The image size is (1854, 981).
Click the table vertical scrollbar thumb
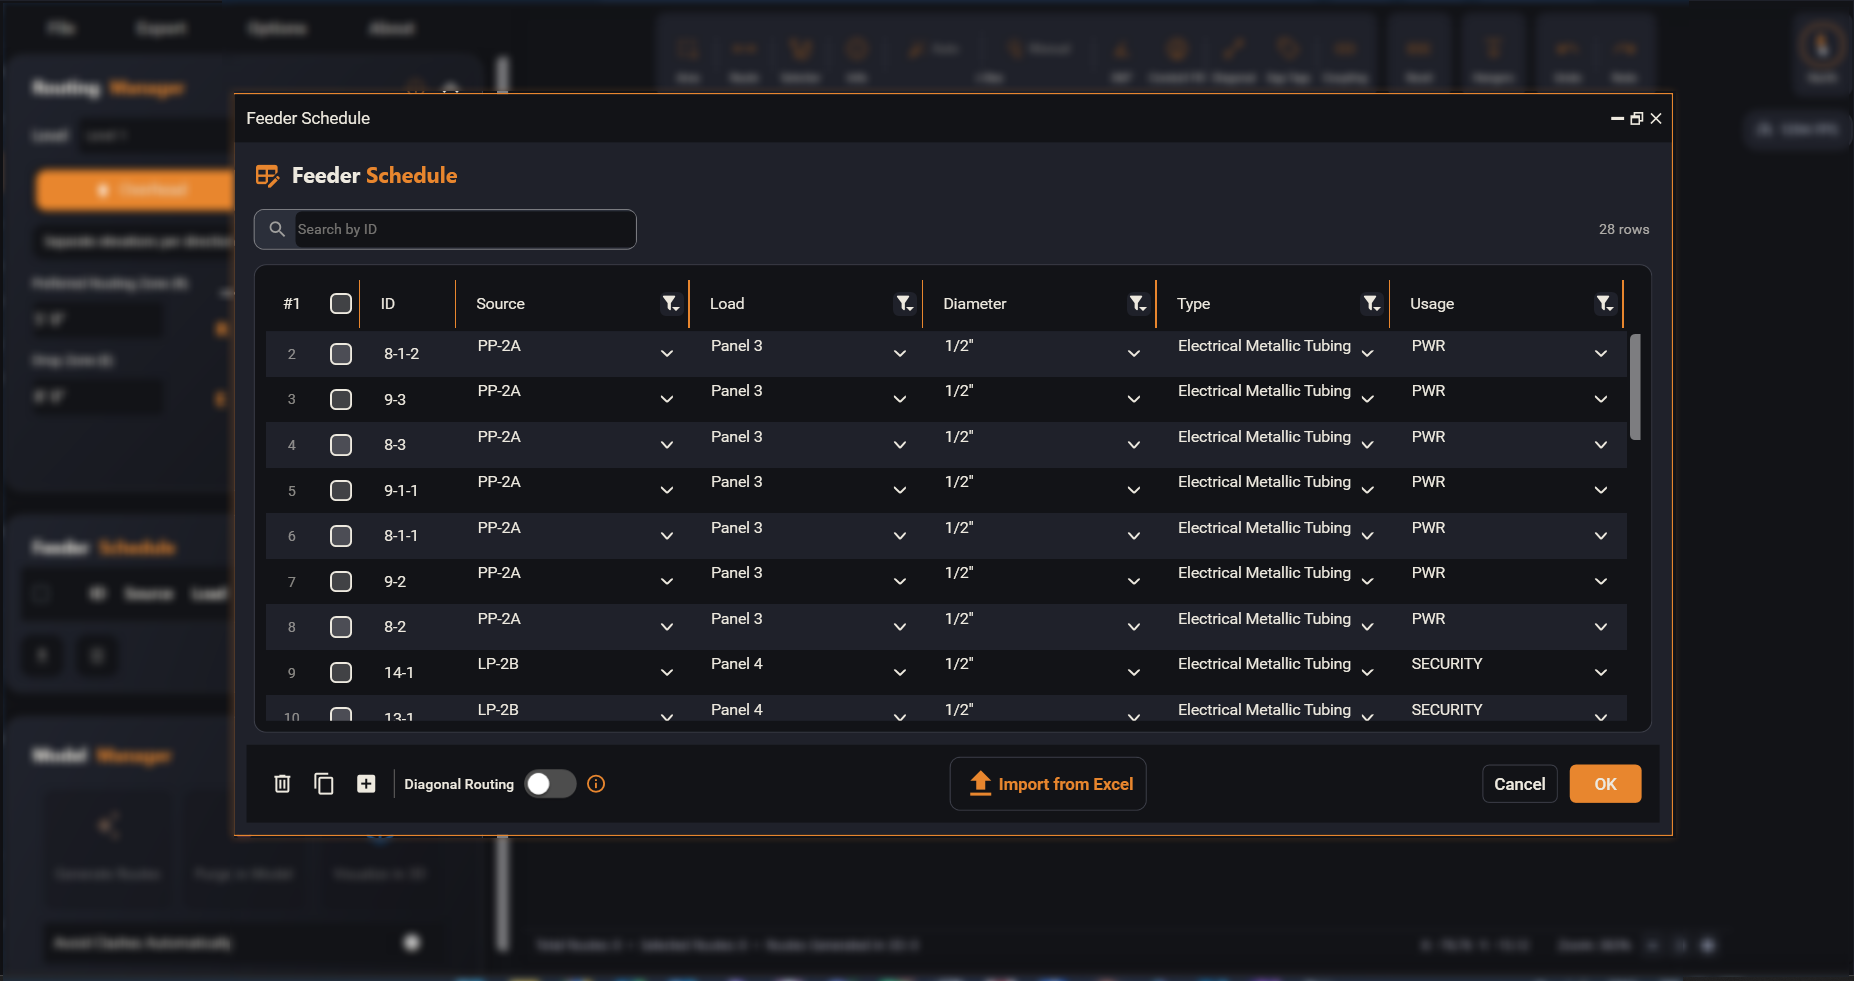1635,387
